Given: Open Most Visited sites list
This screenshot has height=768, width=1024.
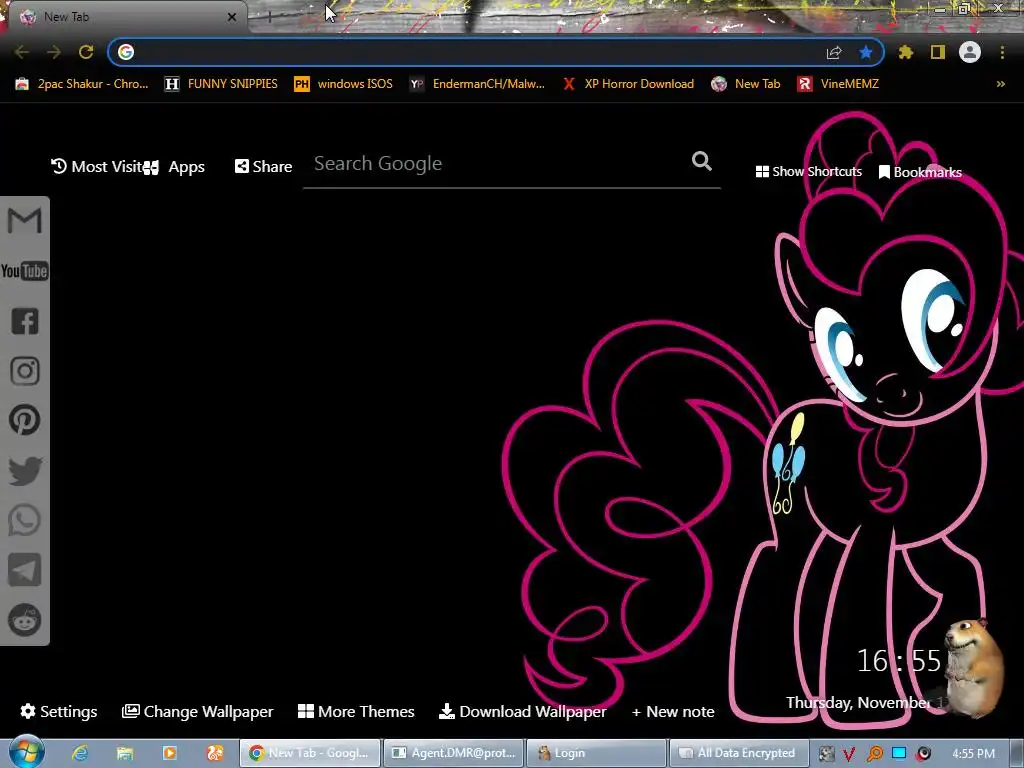Looking at the screenshot, I should (x=97, y=167).
